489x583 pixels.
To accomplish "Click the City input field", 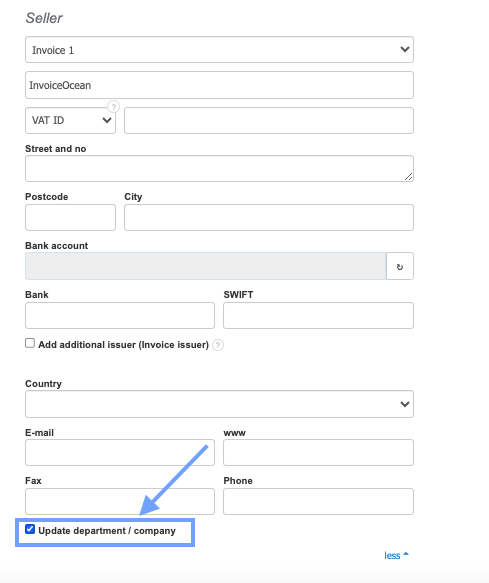I will click(x=269, y=218).
